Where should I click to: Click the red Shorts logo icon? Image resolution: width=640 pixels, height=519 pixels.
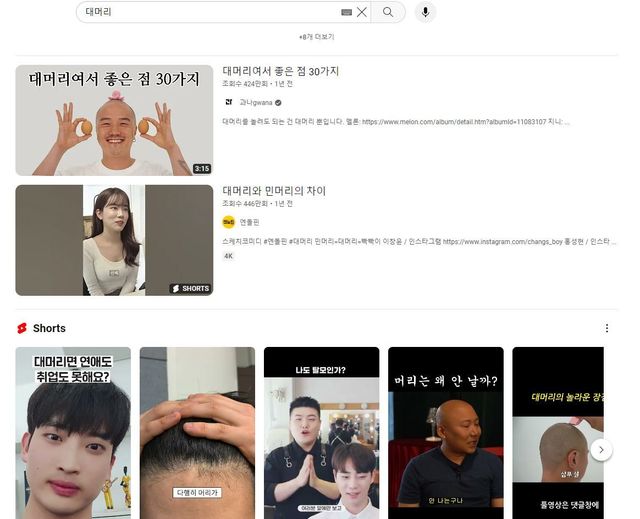21,328
